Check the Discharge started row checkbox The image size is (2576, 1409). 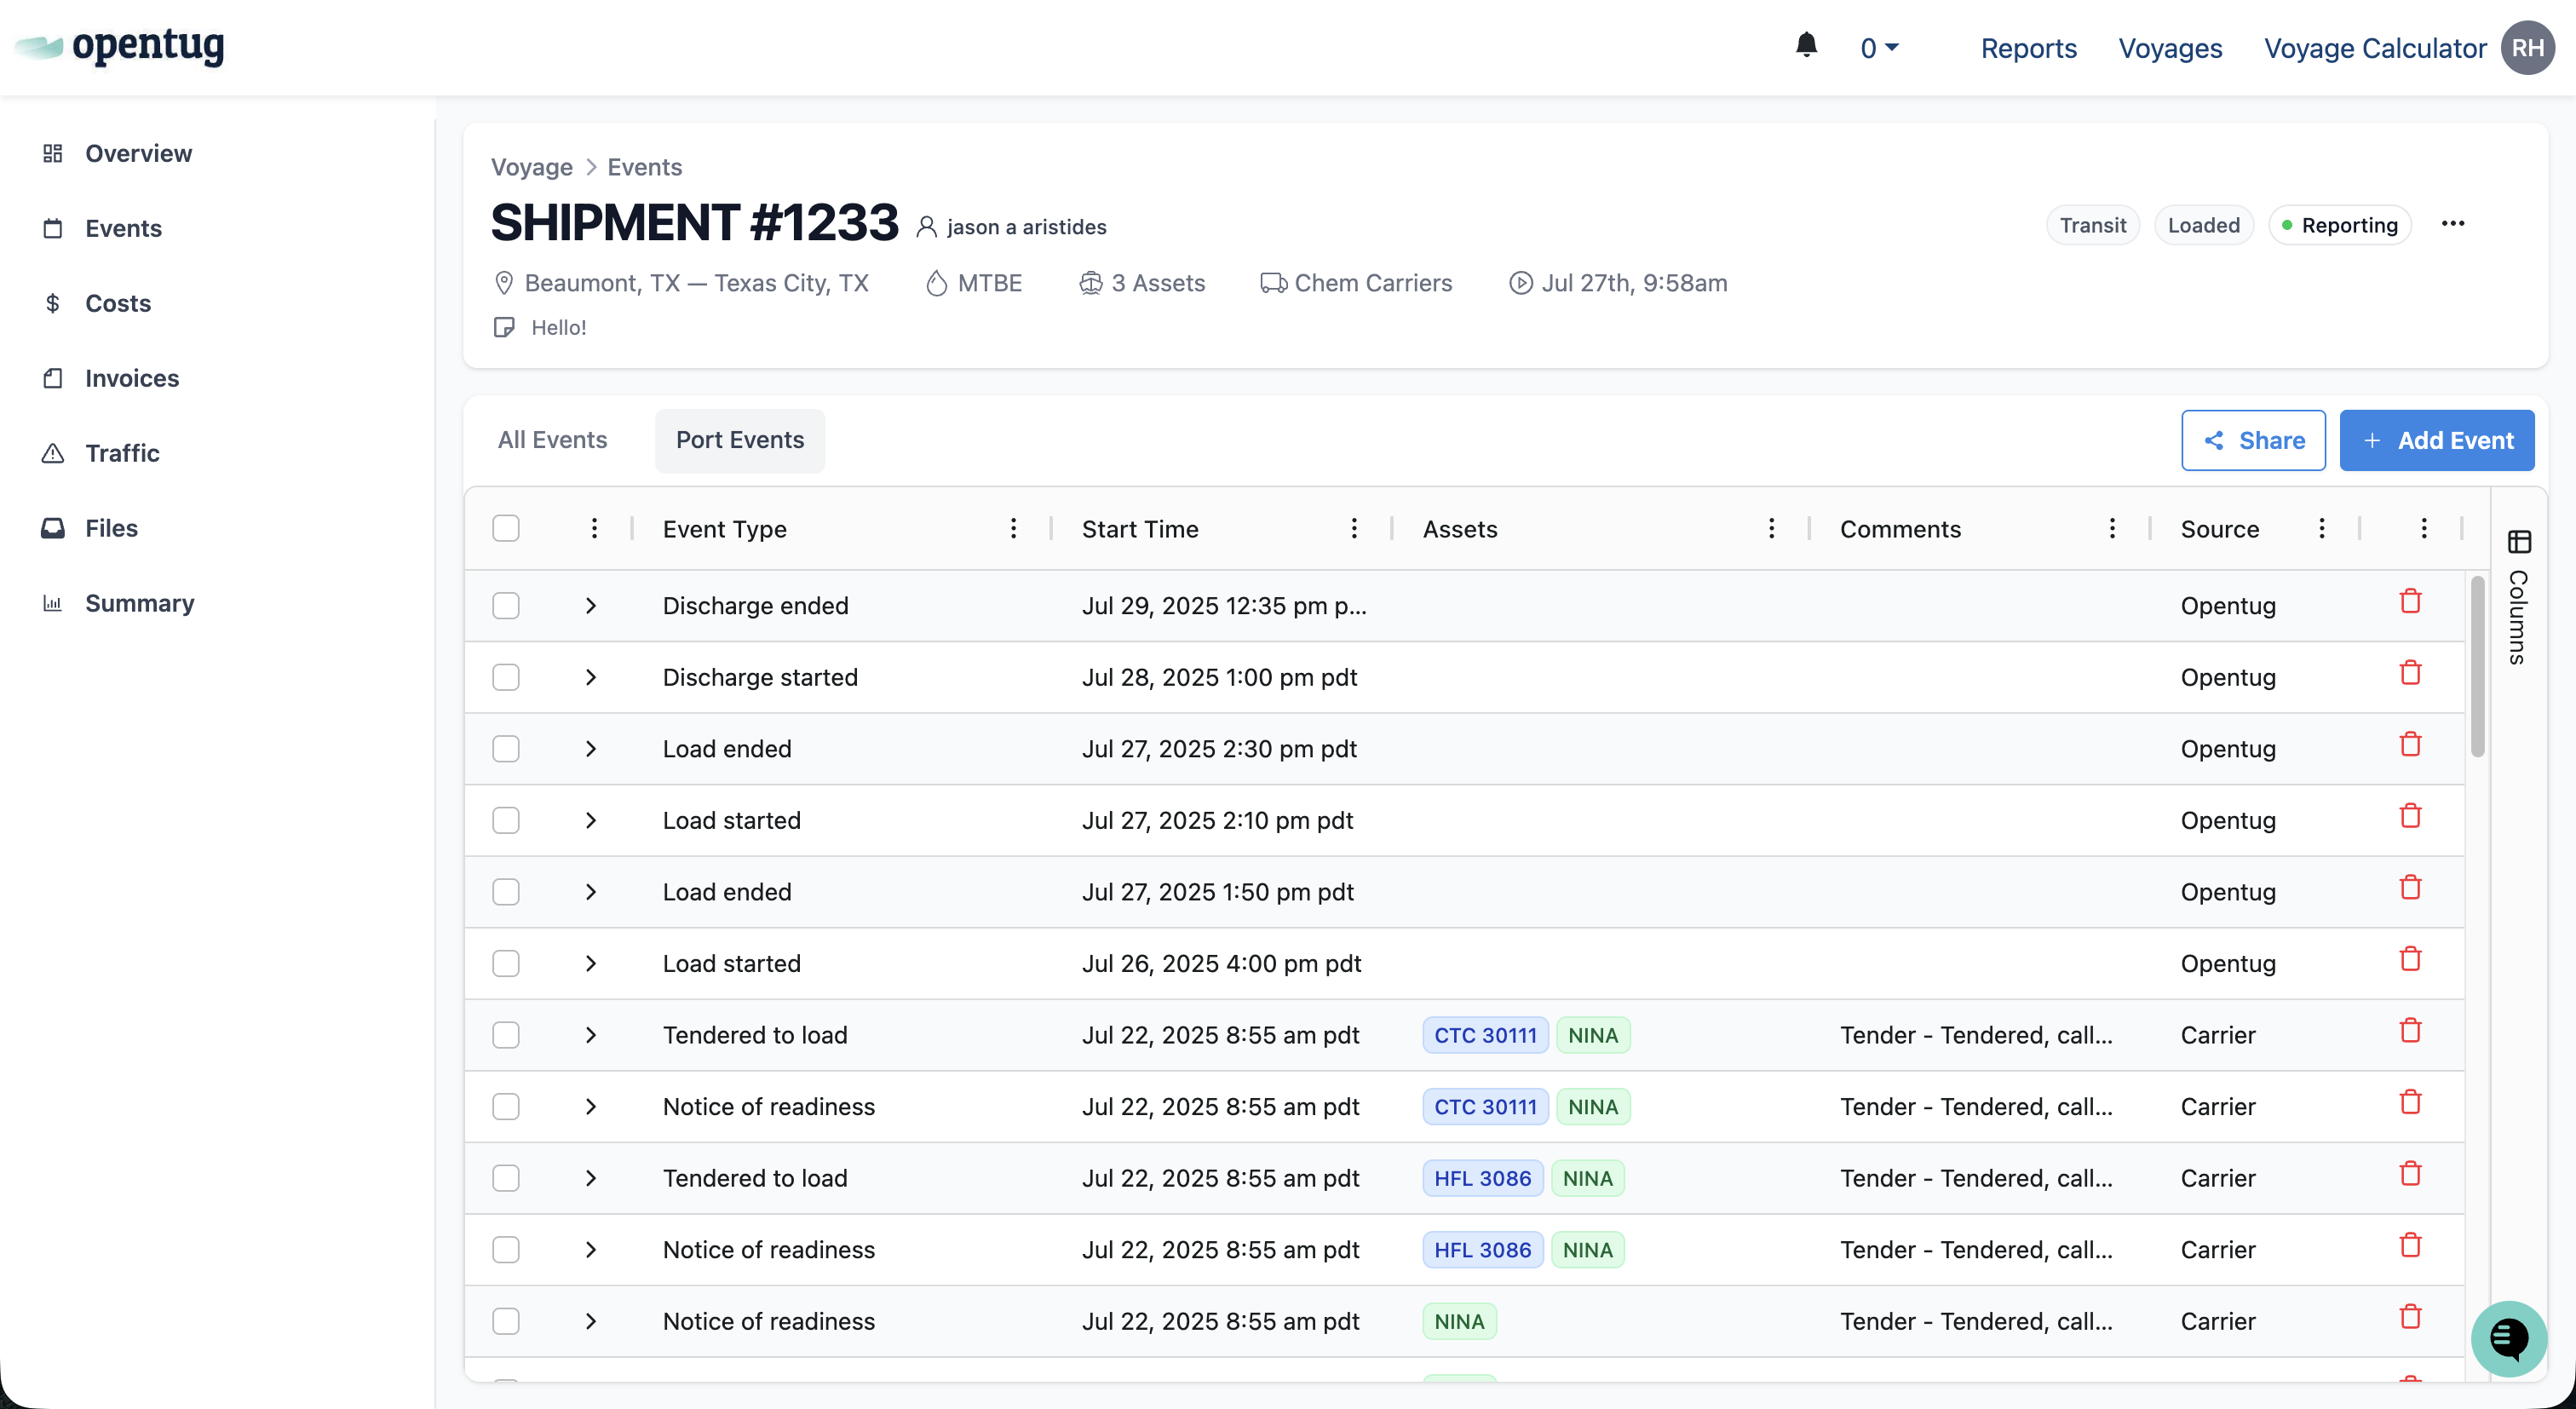[x=506, y=678]
